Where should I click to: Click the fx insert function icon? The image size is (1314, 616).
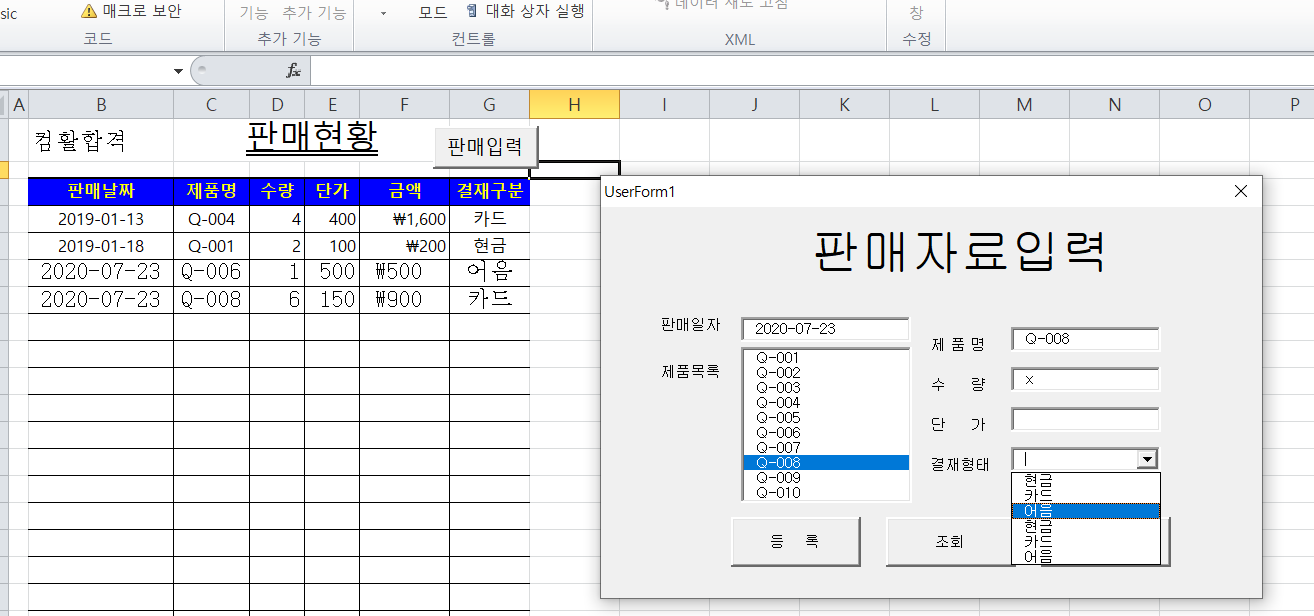pos(293,70)
